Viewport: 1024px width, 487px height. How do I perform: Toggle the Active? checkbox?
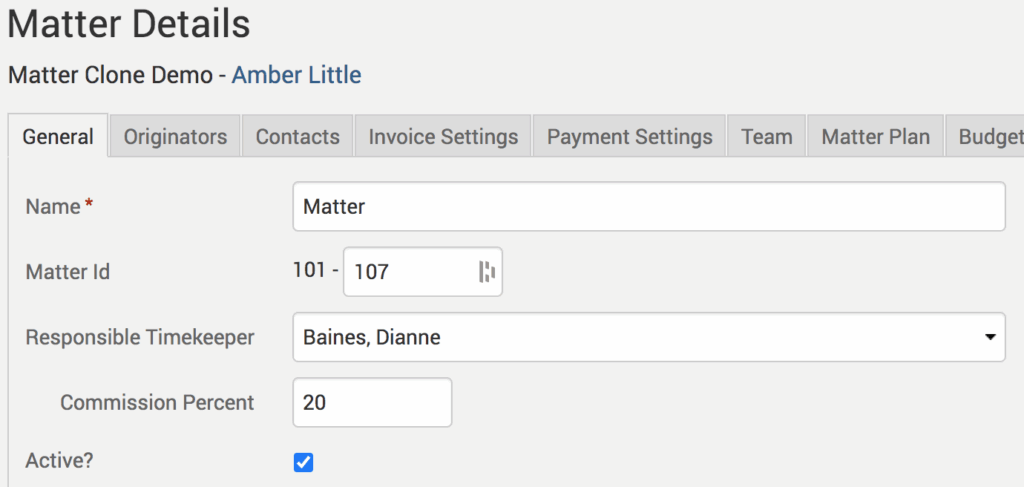304,462
